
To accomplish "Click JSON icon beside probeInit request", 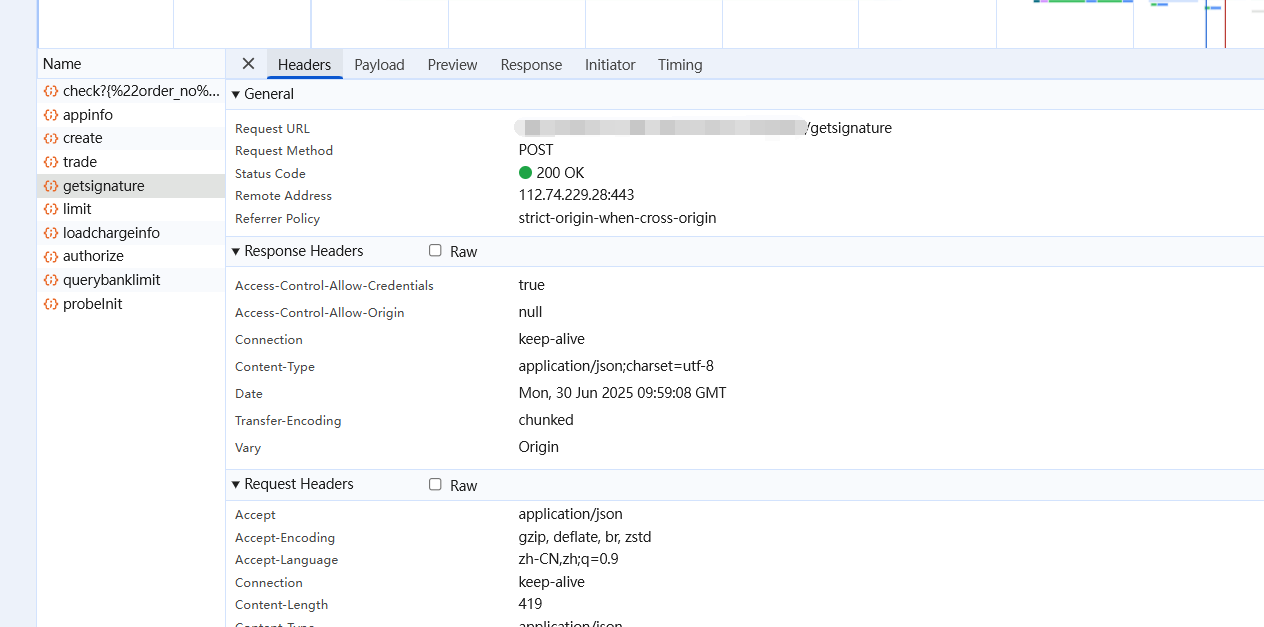I will pos(51,304).
